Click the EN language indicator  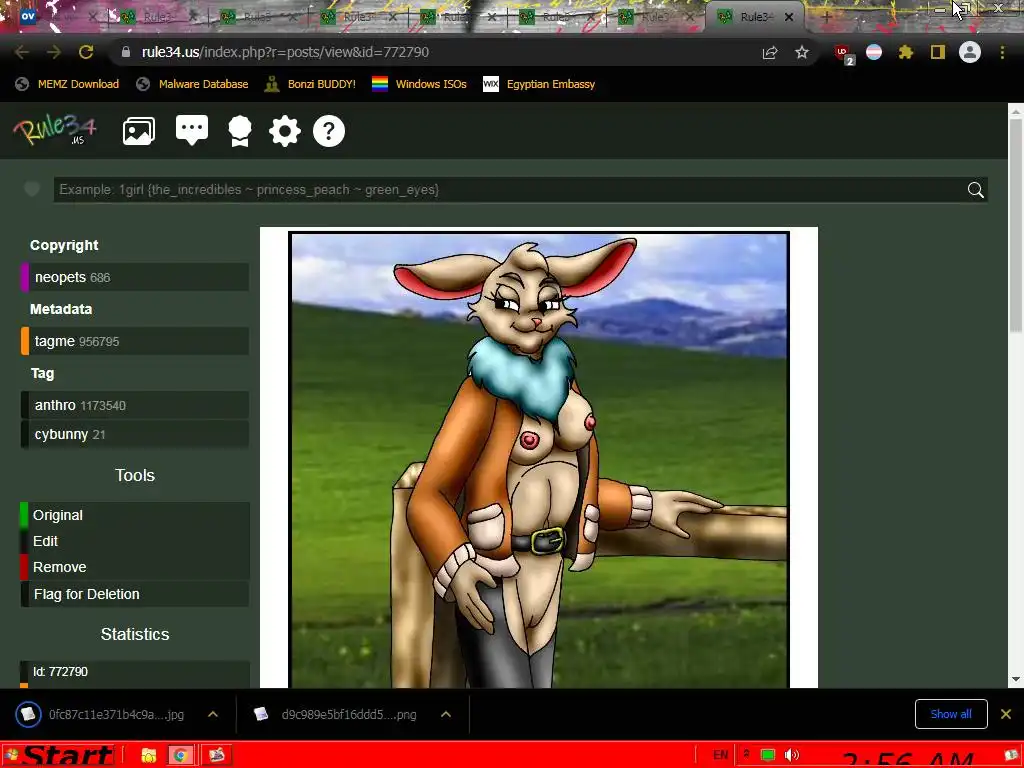click(x=720, y=755)
